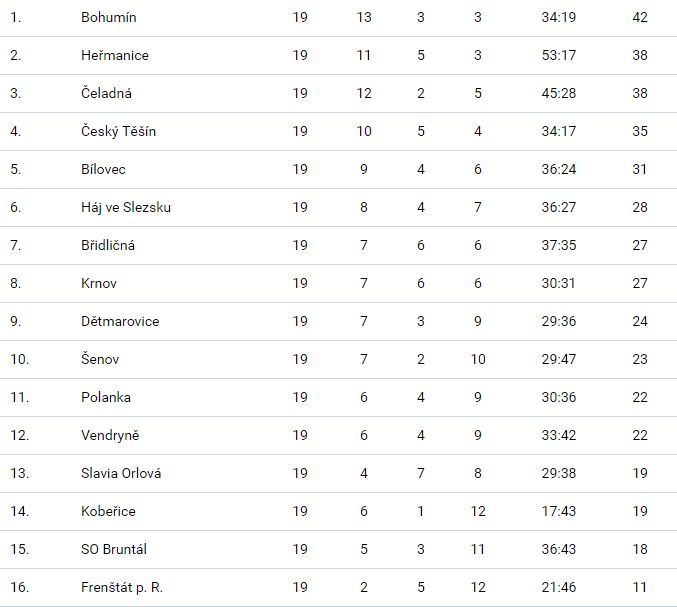The width and height of the screenshot is (677, 607).
Task: Open the Krnov team entry
Action: click(x=99, y=284)
